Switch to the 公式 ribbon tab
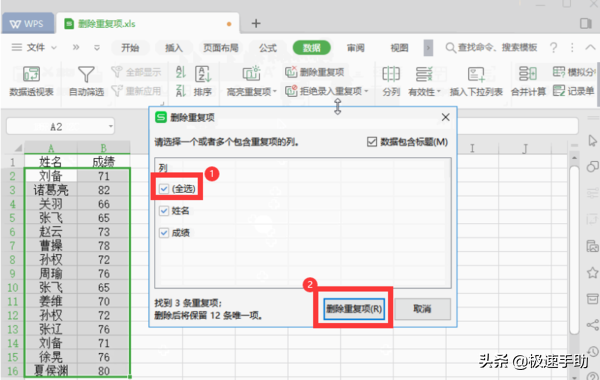Screen dimensions: 600x380 [x=268, y=48]
